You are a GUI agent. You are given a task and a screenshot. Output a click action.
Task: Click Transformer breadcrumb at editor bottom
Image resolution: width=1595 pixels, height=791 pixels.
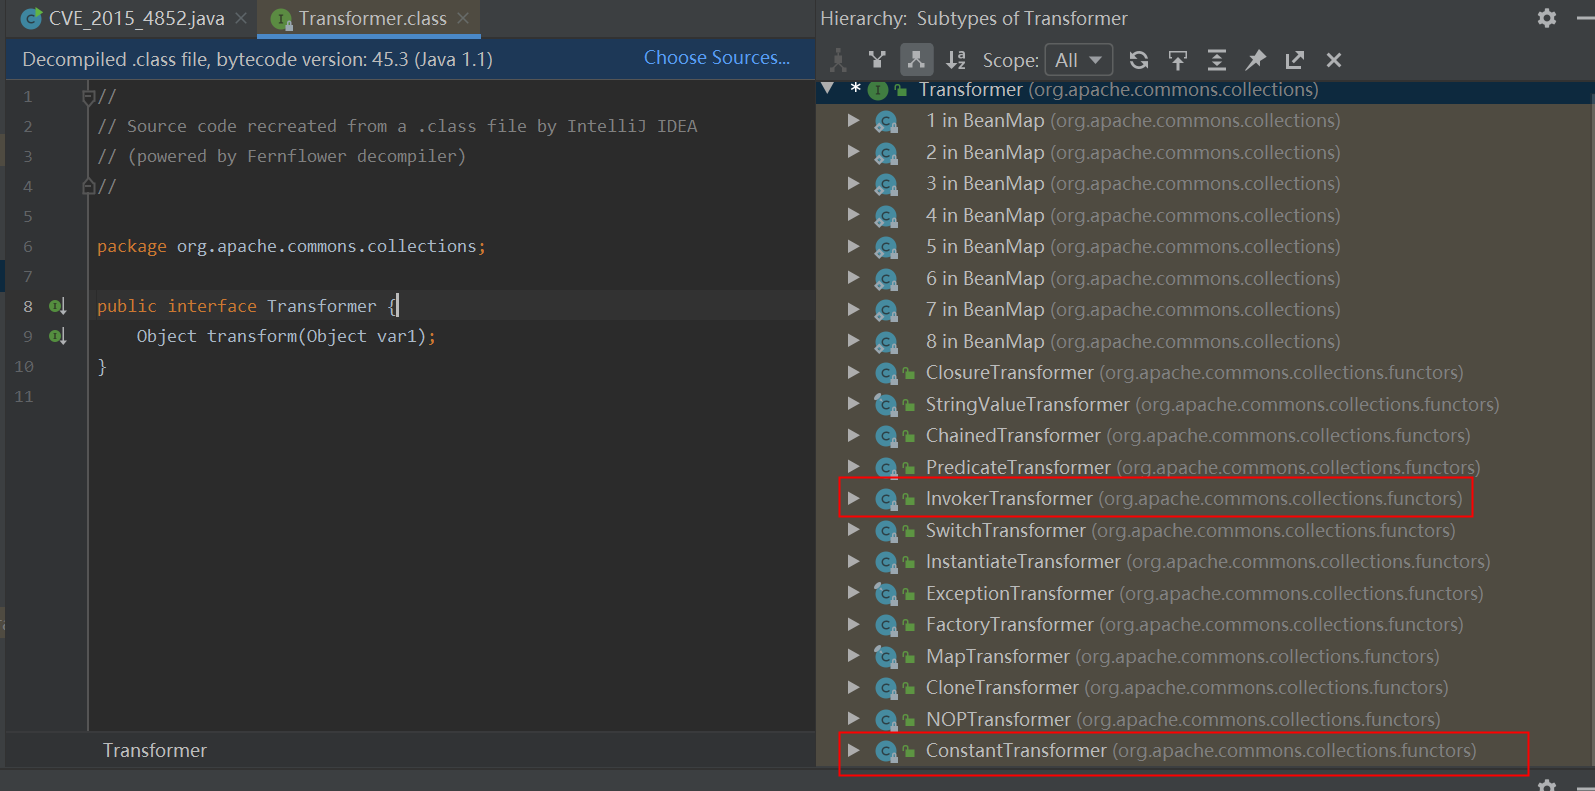155,750
